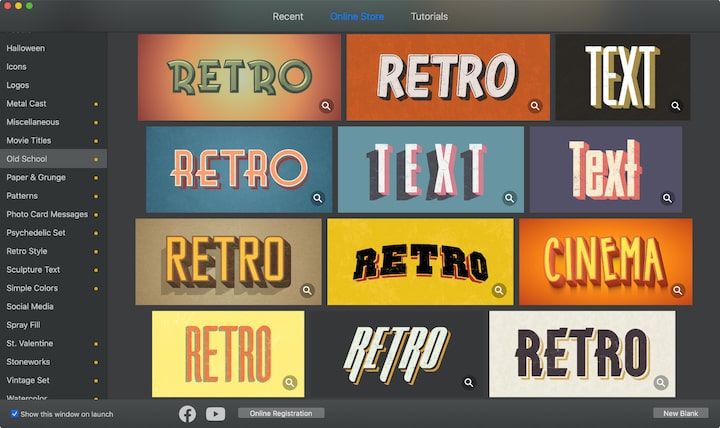Screen dimensions: 720x428
Task: Open the YouTube channel icon
Action: click(x=215, y=414)
